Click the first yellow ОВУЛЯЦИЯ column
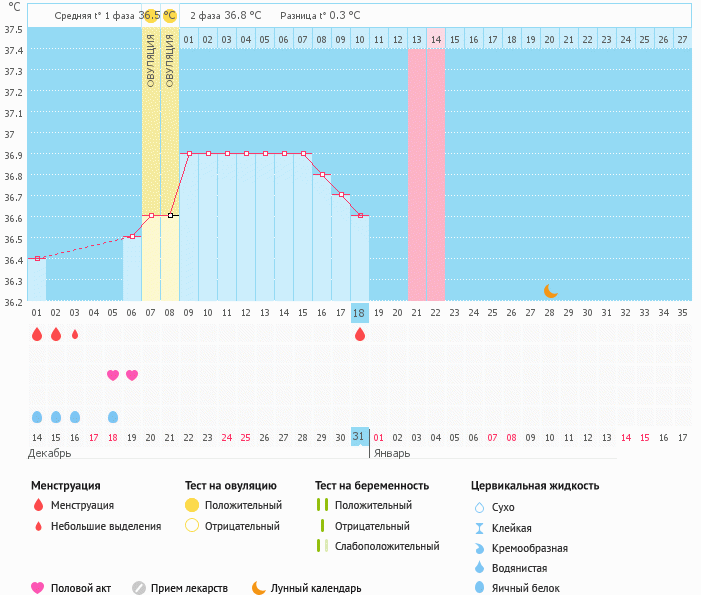The width and height of the screenshot is (701, 595). click(151, 60)
